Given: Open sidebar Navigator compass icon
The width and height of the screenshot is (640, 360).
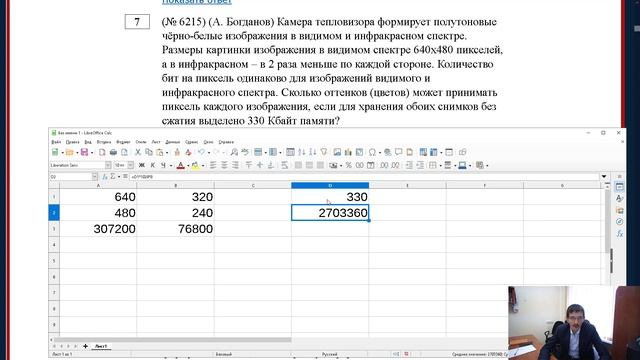Looking at the screenshot, I should (x=620, y=222).
